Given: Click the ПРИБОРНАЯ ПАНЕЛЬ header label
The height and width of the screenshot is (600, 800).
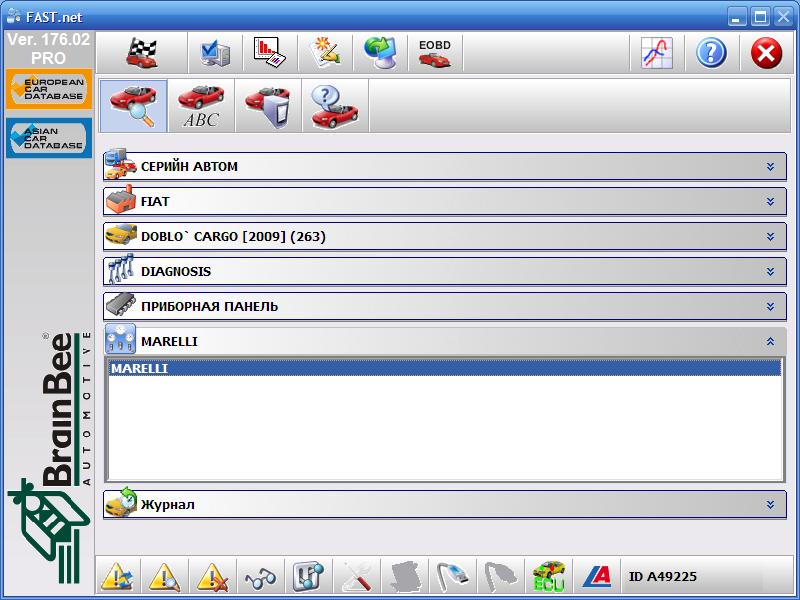Looking at the screenshot, I should click(209, 307).
